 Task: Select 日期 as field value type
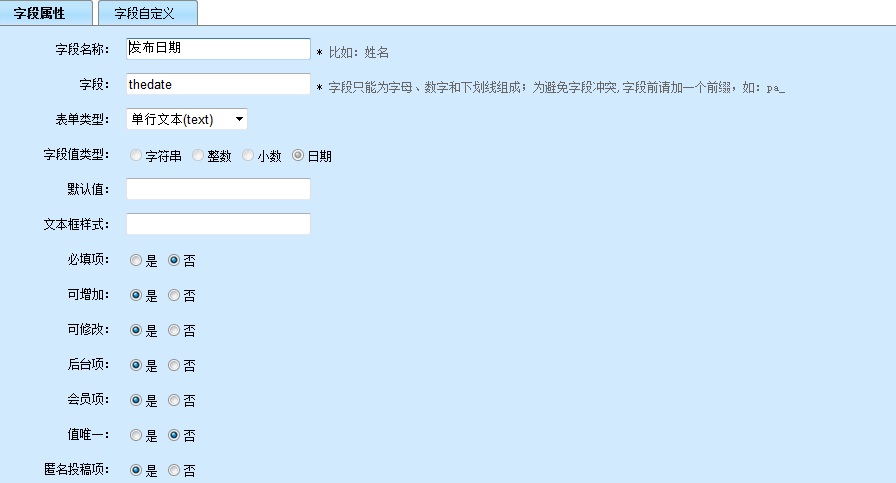(x=298, y=156)
